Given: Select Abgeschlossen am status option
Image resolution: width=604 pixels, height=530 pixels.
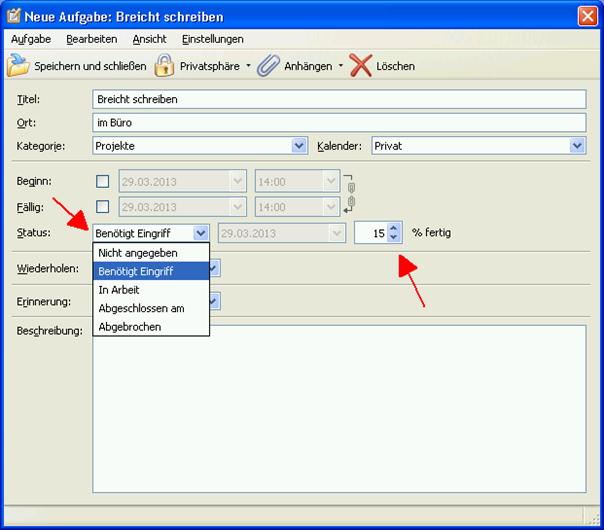Looking at the screenshot, I should tap(151, 308).
